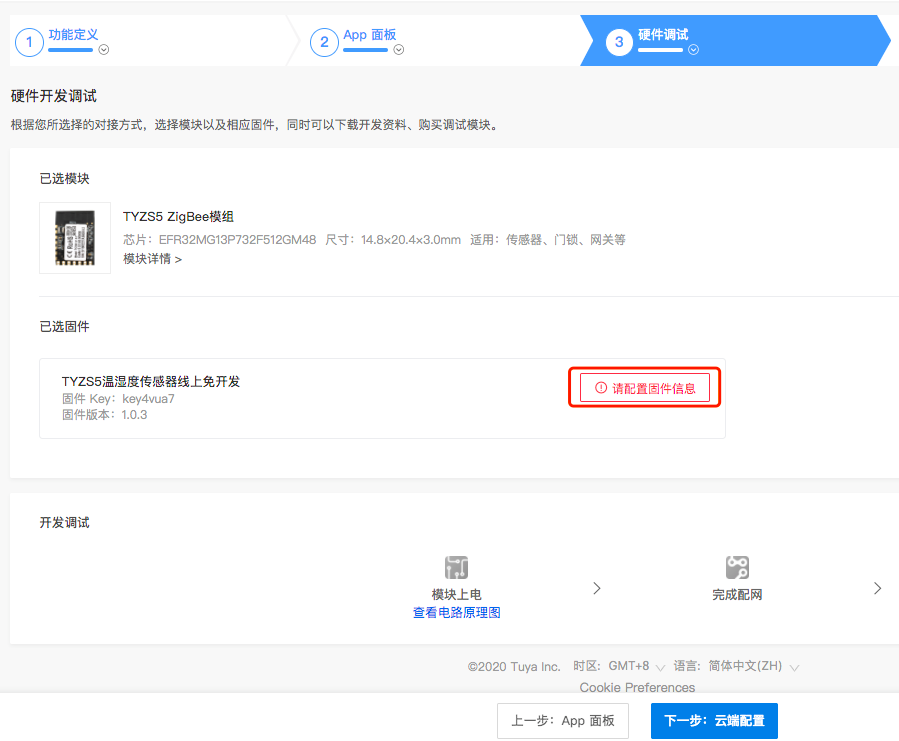Click the 下一步：云端配置 button

tap(713, 720)
